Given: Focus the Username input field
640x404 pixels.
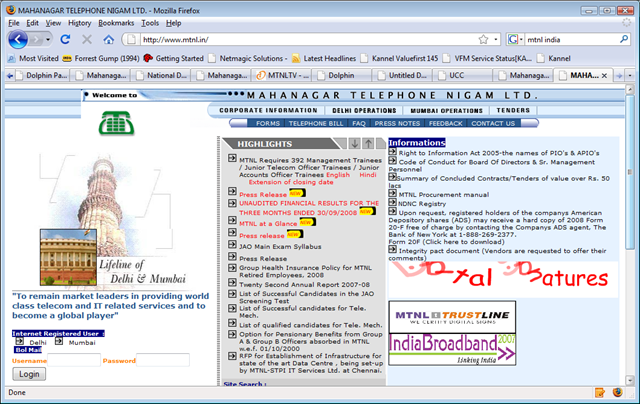Looking at the screenshot, I should pos(74,360).
